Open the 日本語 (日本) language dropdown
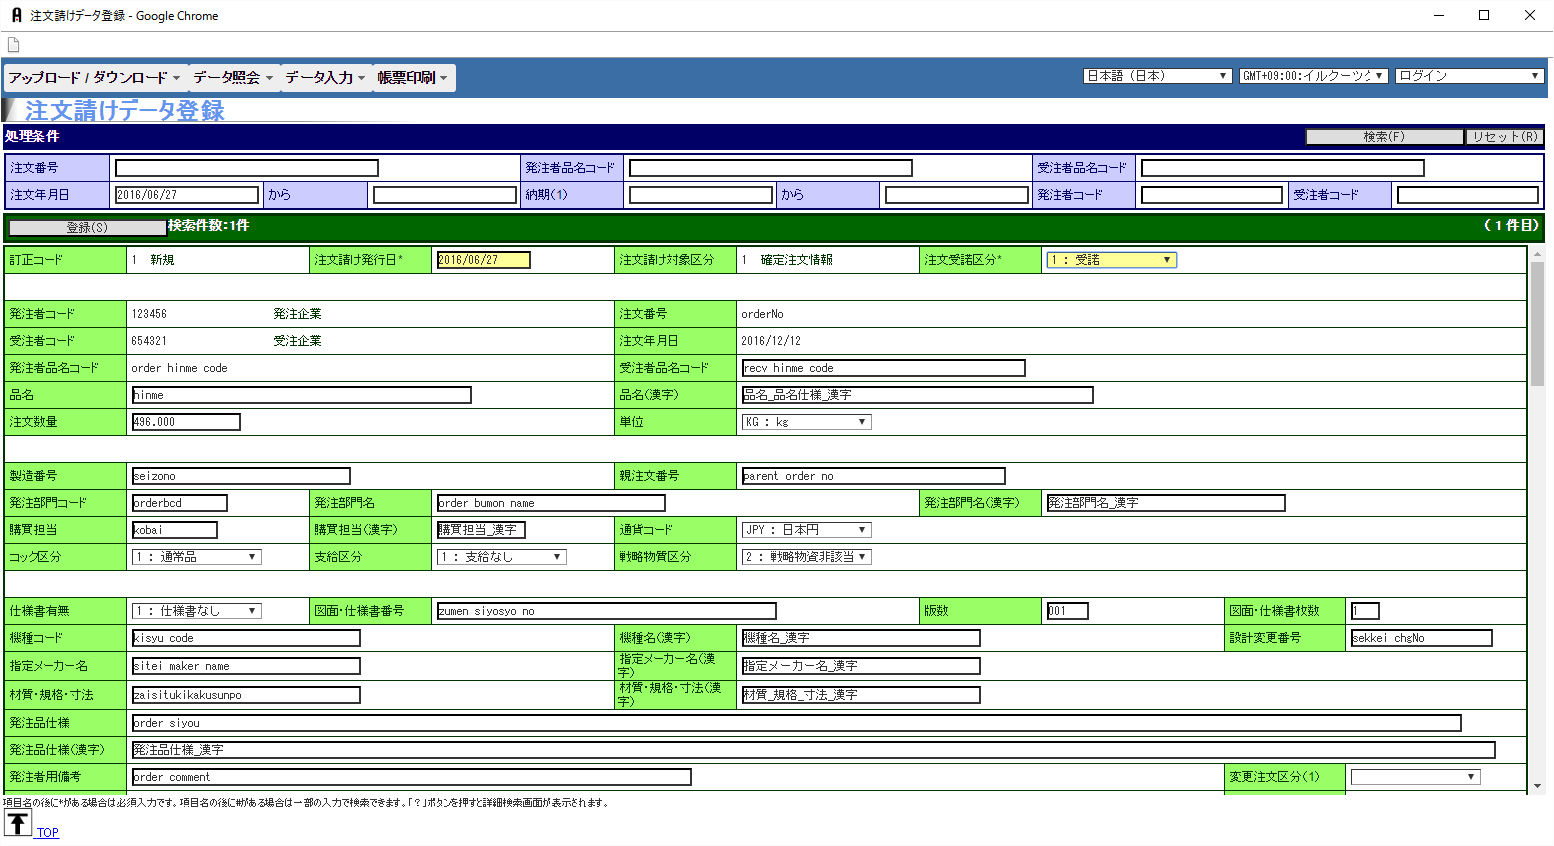Image resolution: width=1554 pixels, height=846 pixels. pyautogui.click(x=1157, y=76)
